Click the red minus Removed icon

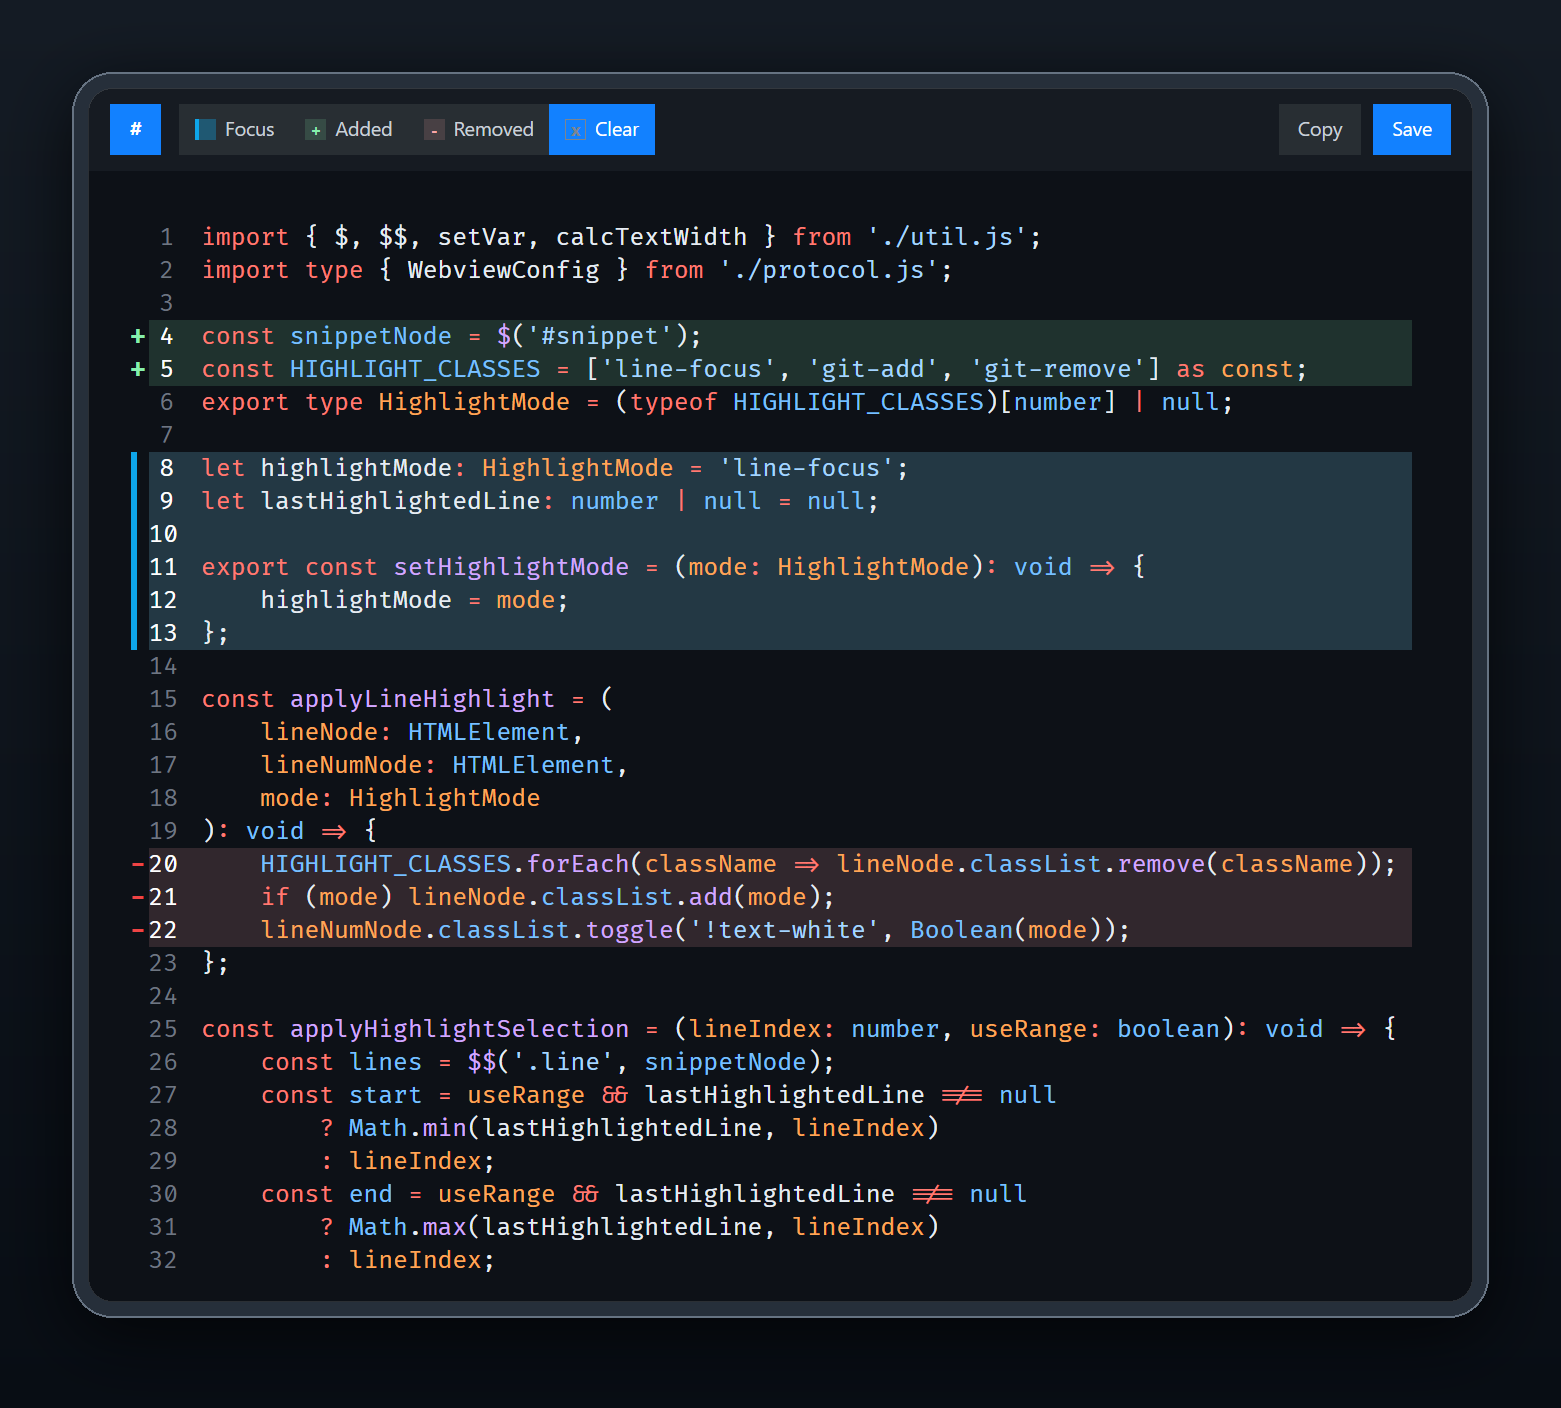tap(434, 130)
